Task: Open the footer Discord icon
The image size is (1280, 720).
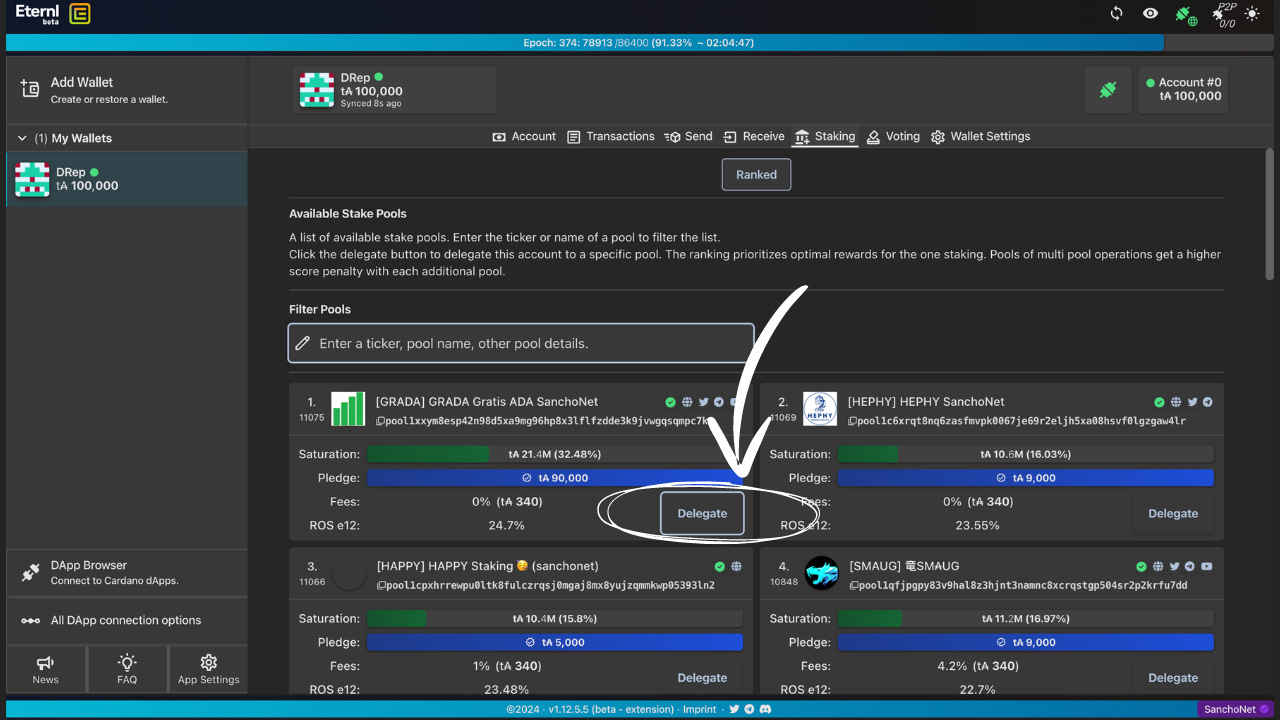Action: pos(766,709)
